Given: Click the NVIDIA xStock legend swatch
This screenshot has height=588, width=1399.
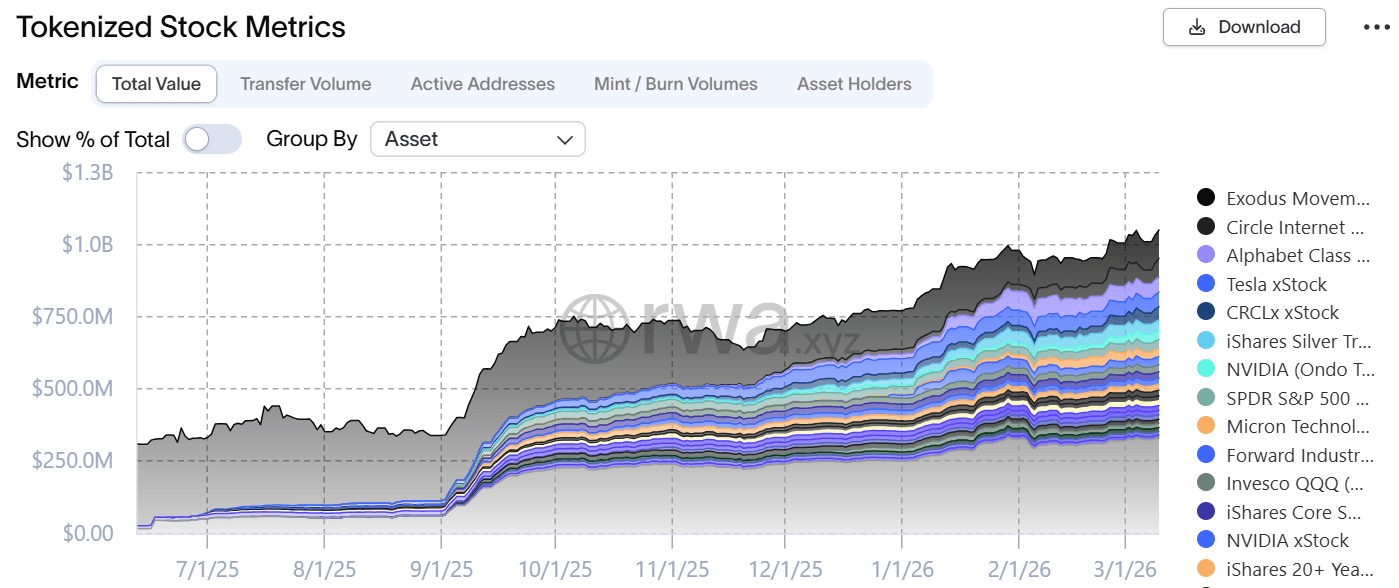Looking at the screenshot, I should (1206, 540).
